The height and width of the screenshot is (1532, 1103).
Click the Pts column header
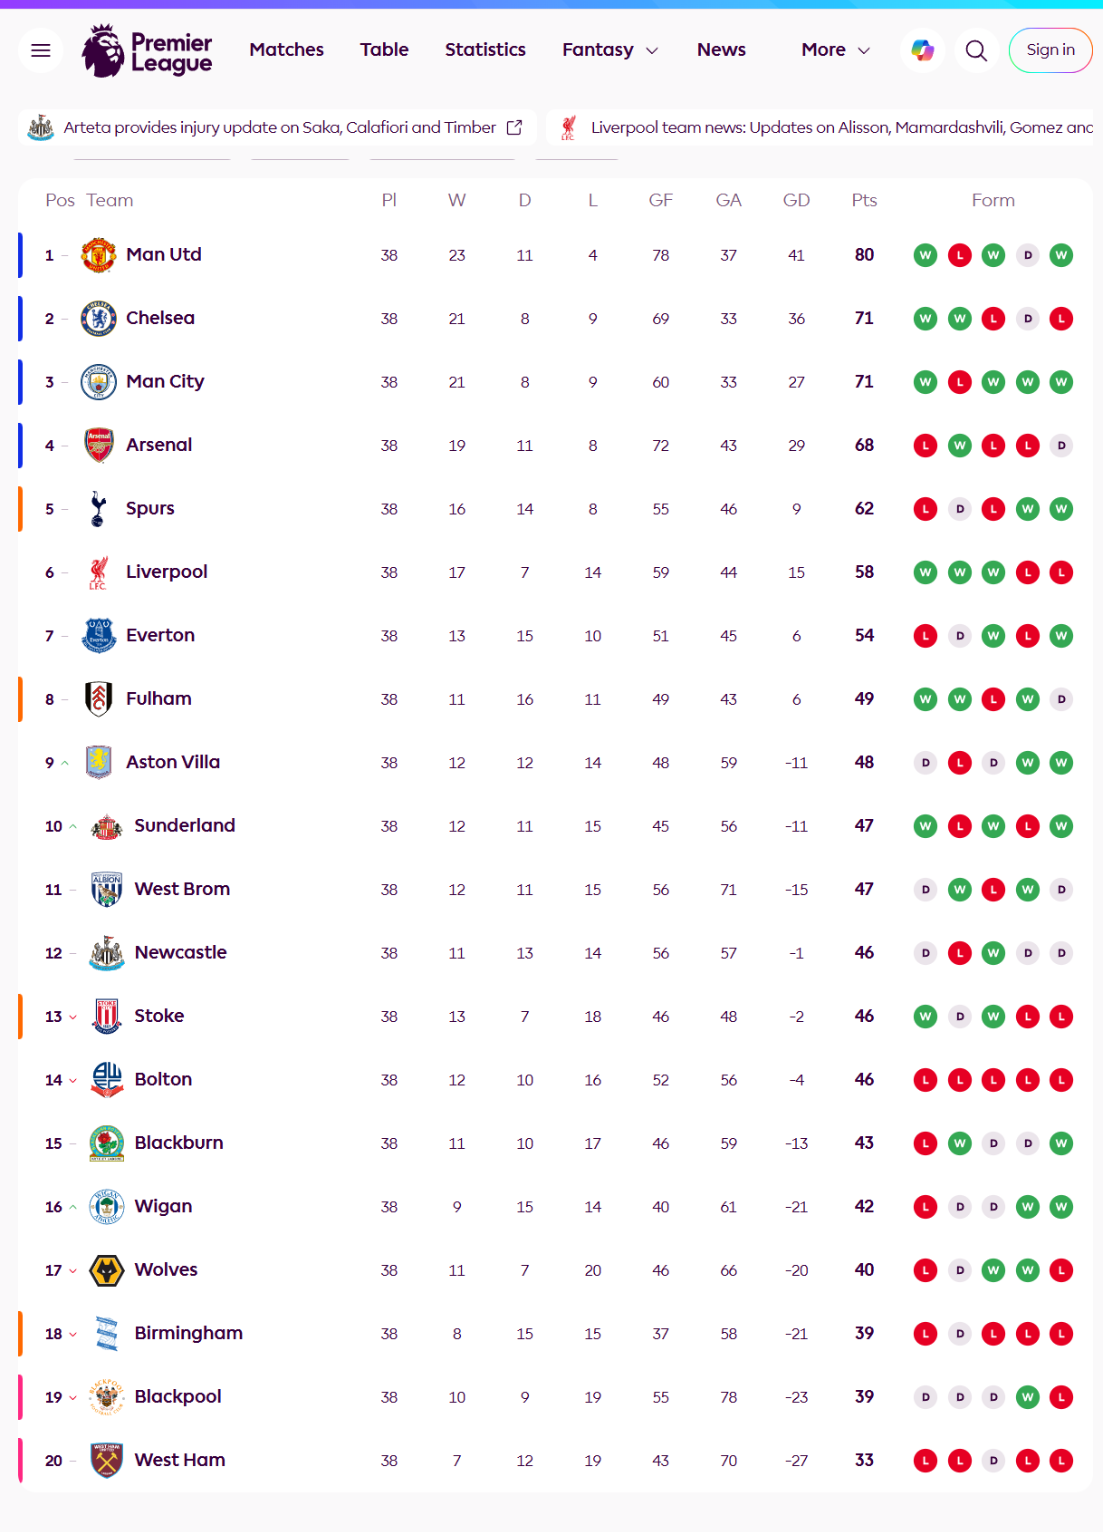864,200
